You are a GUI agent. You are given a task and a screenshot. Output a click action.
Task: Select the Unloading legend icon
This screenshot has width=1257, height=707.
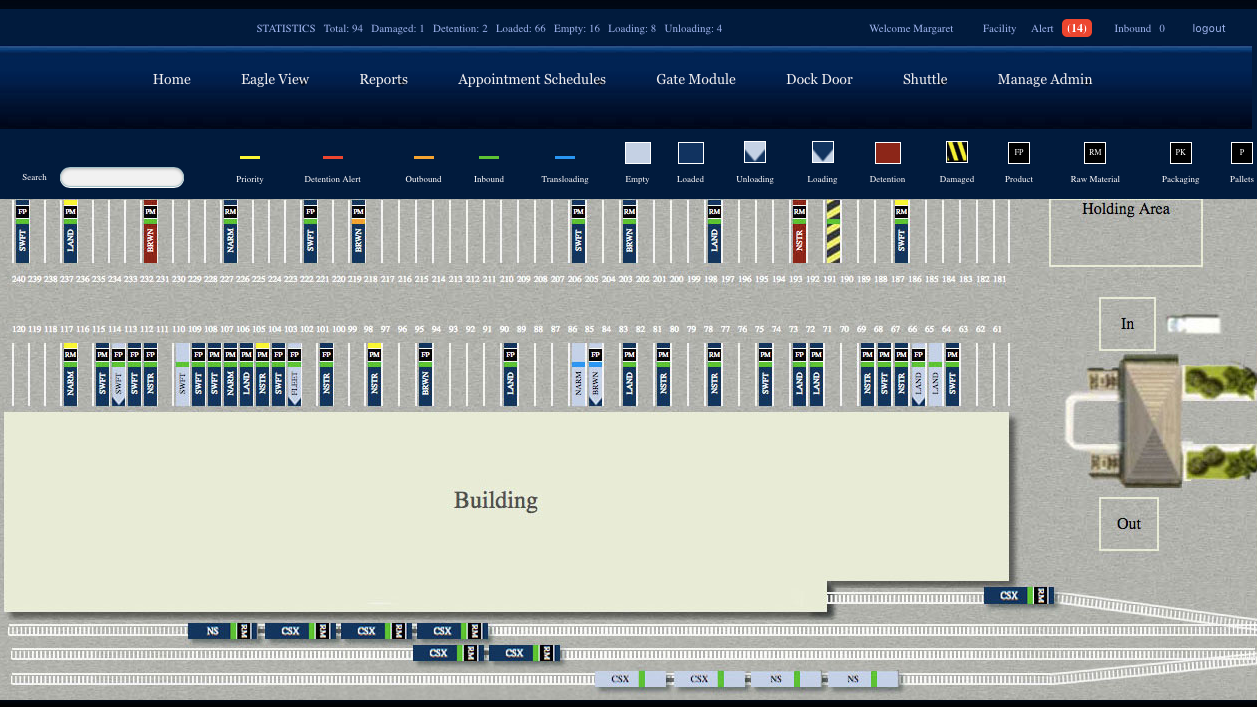[x=754, y=153]
